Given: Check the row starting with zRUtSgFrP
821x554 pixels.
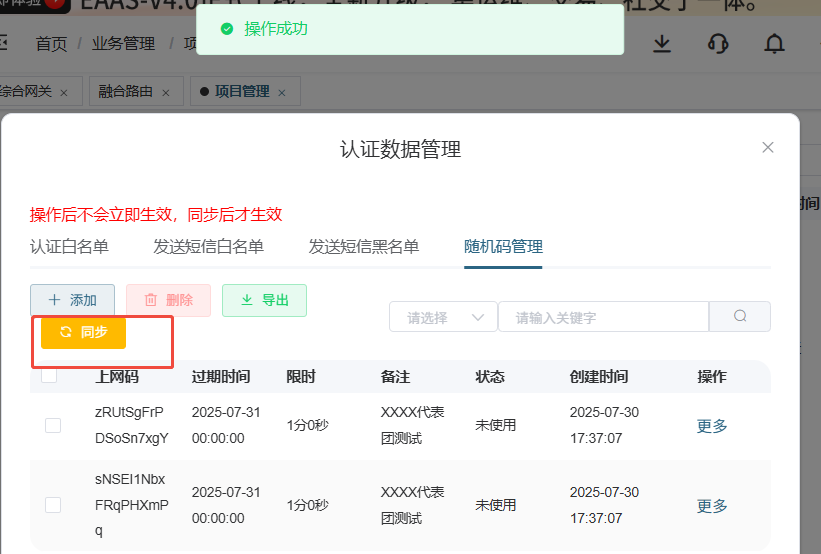Looking at the screenshot, I should (53, 425).
